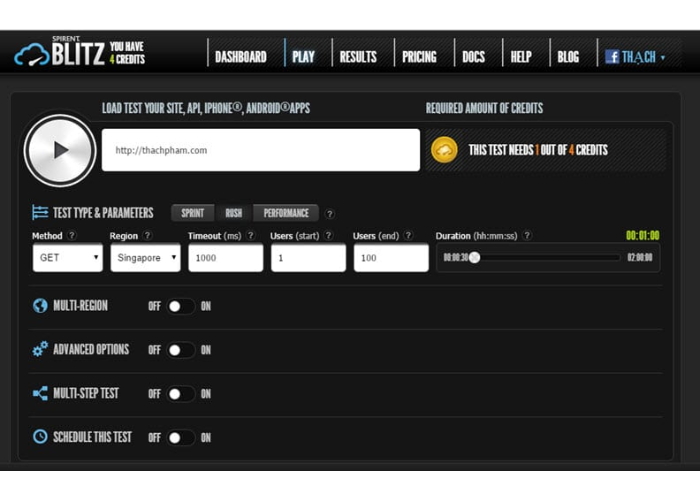700x500 pixels.
Task: Click the Users (start) field showing 1
Action: coord(308,258)
